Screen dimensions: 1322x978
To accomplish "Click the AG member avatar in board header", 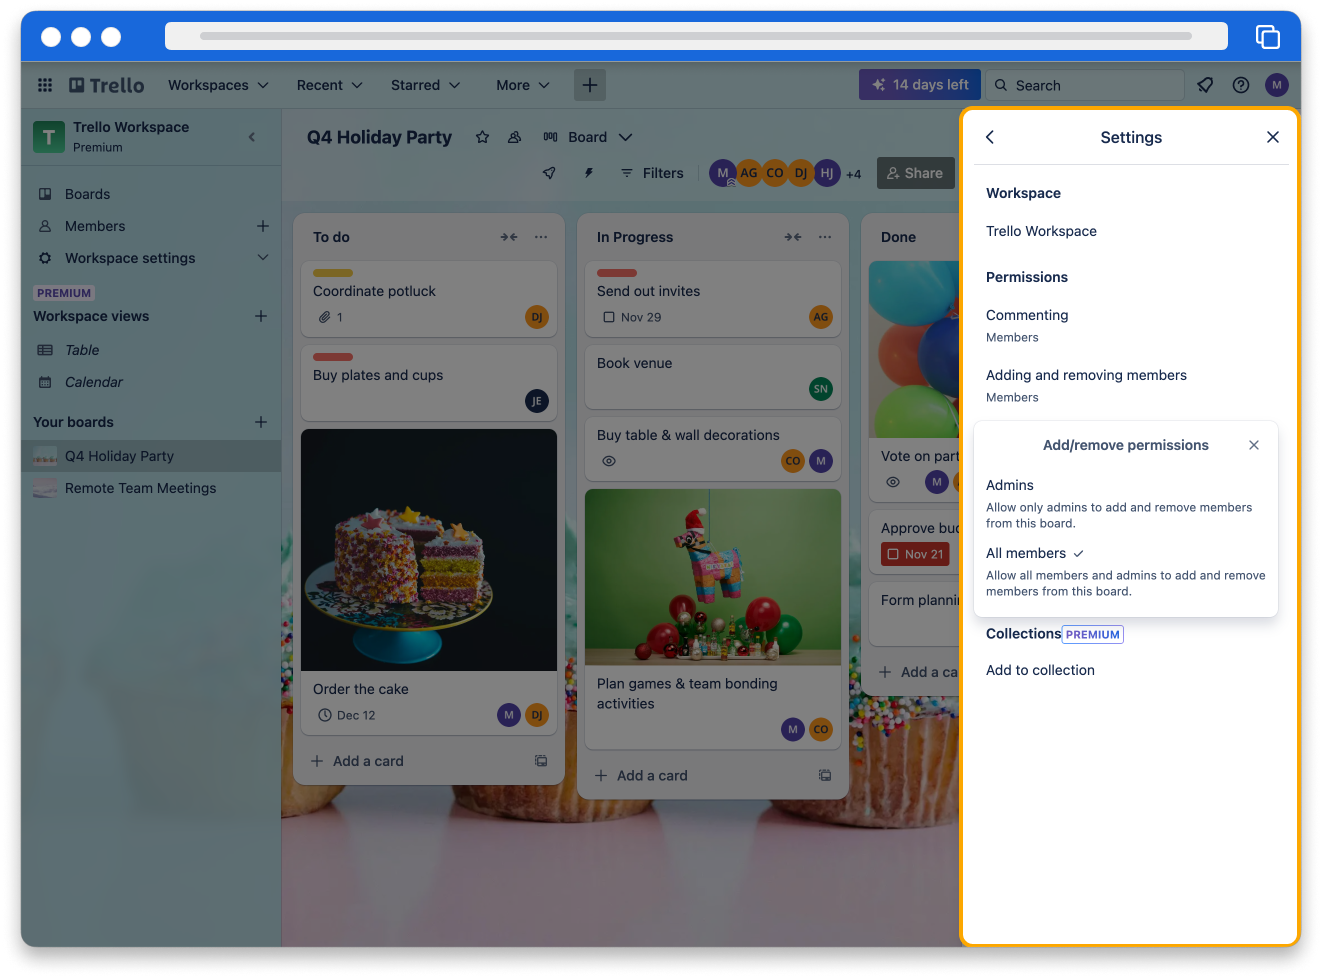I will 749,173.
